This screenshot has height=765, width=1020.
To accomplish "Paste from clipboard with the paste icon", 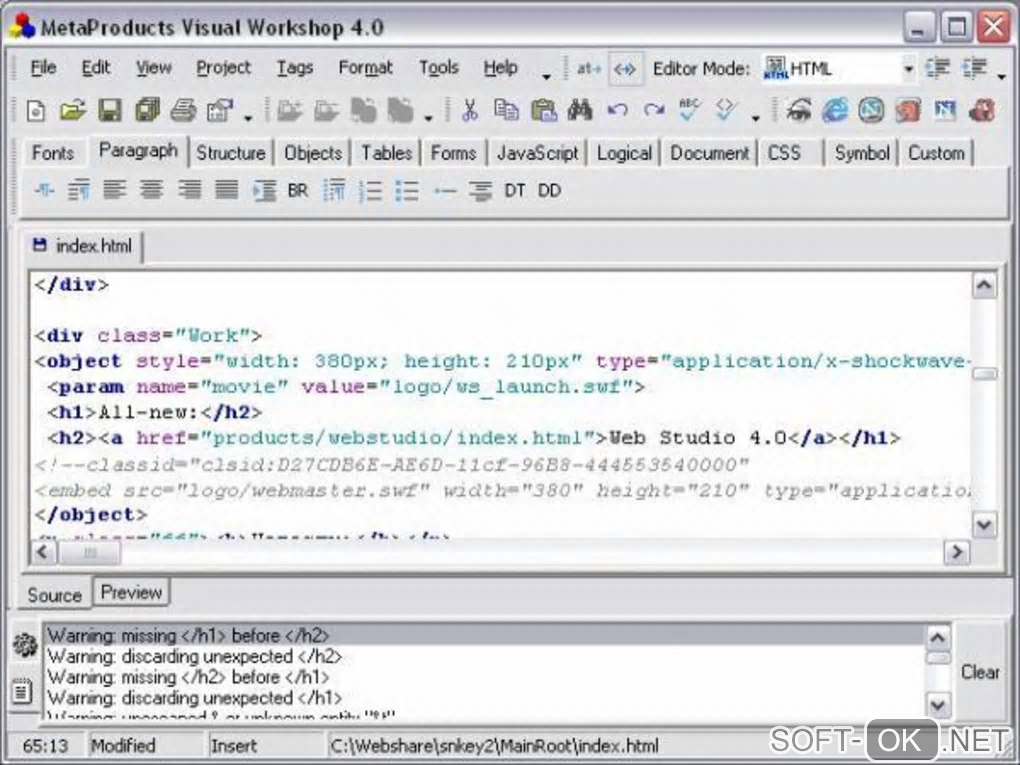I will (x=543, y=111).
